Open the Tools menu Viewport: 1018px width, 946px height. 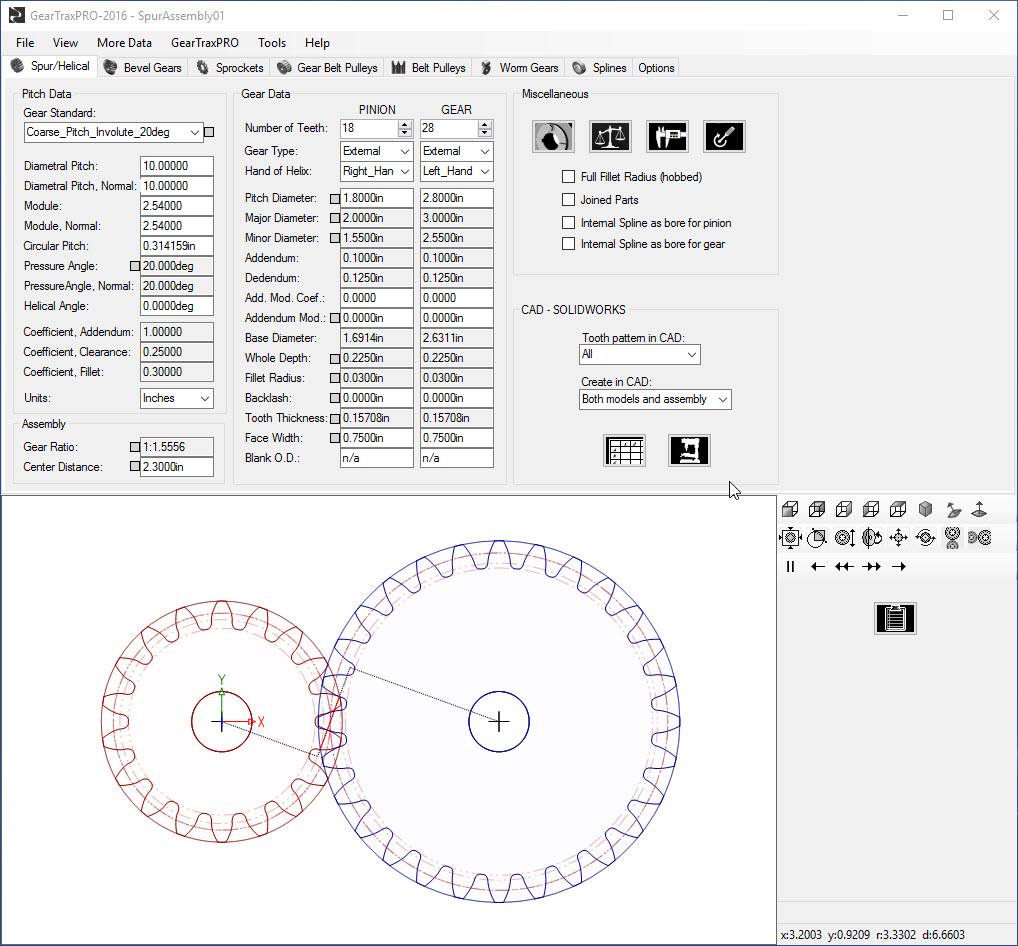coord(271,43)
